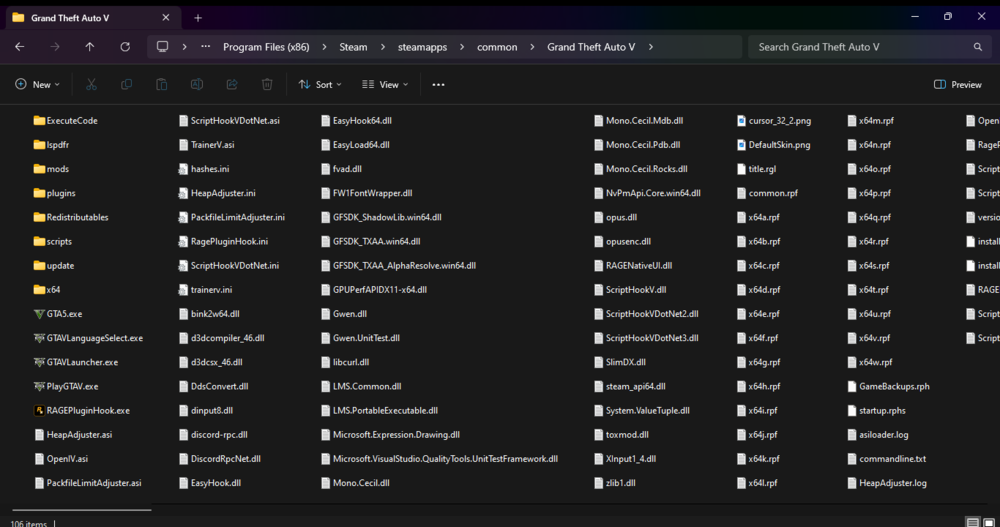Click the Back navigation arrow
Viewport: 1000px width, 527px height.
(x=20, y=47)
